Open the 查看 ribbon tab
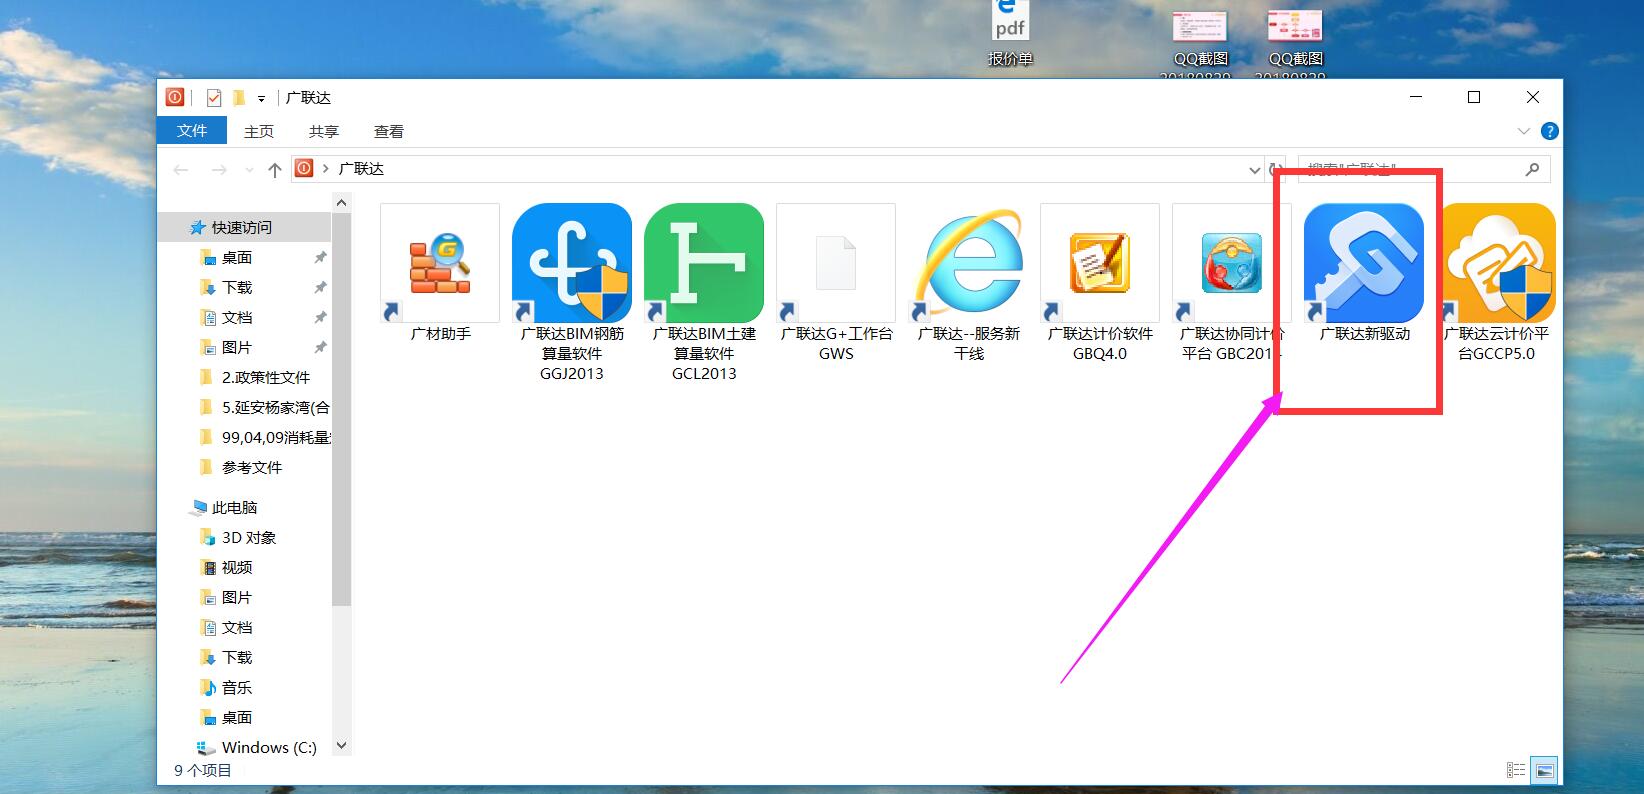This screenshot has width=1644, height=794. click(389, 131)
